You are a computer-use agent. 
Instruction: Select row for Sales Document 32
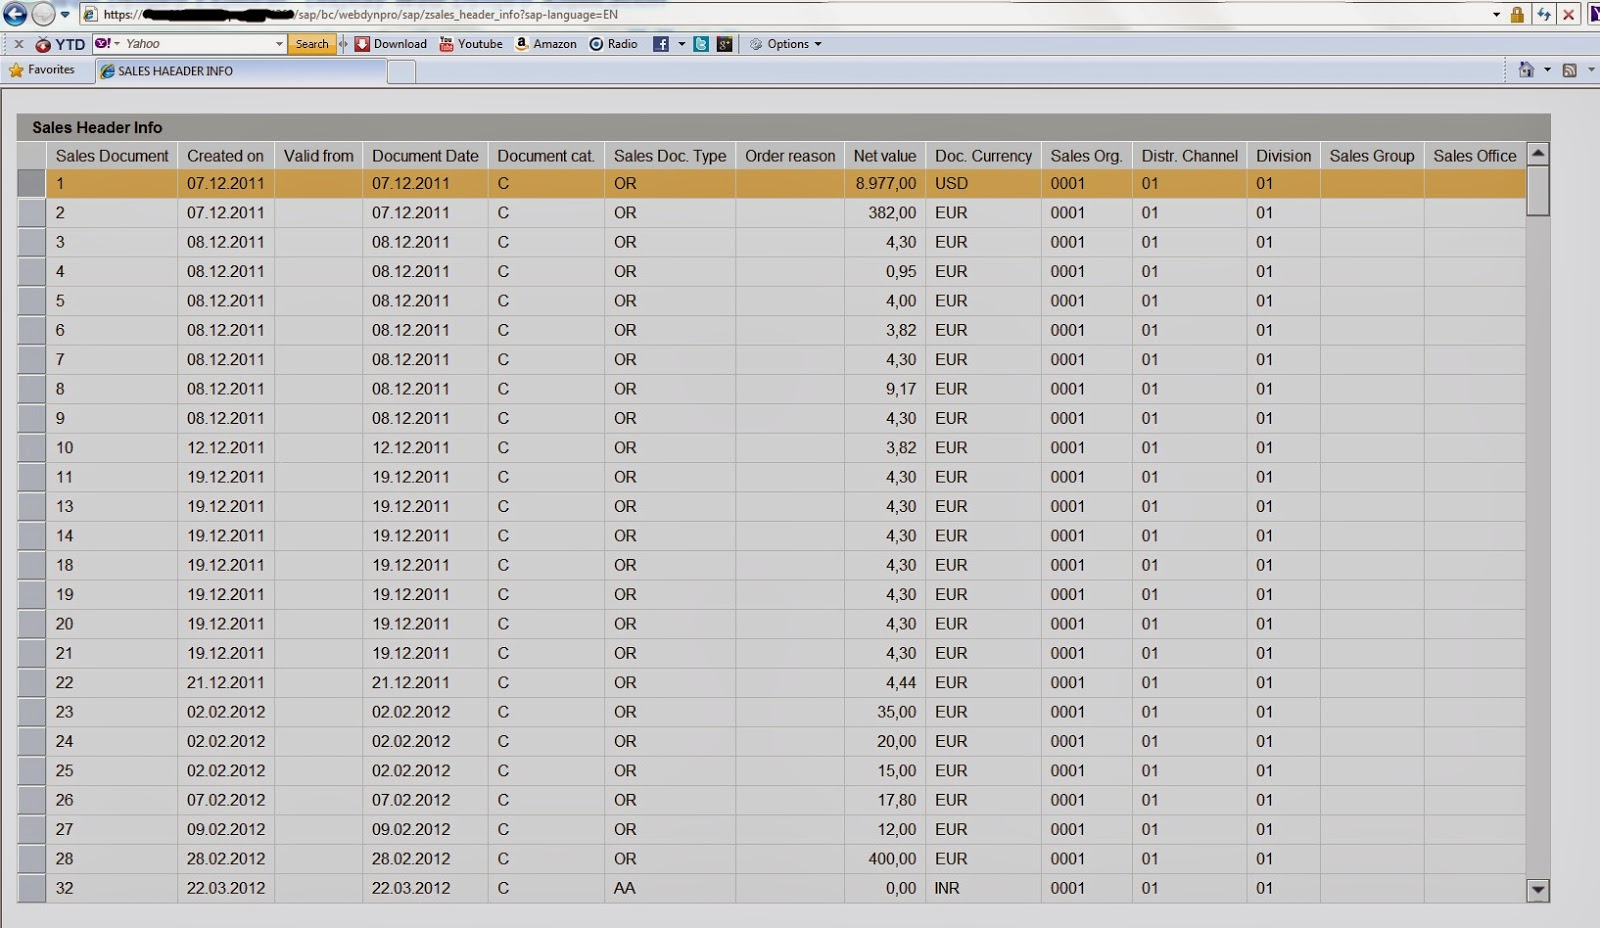pos(32,888)
